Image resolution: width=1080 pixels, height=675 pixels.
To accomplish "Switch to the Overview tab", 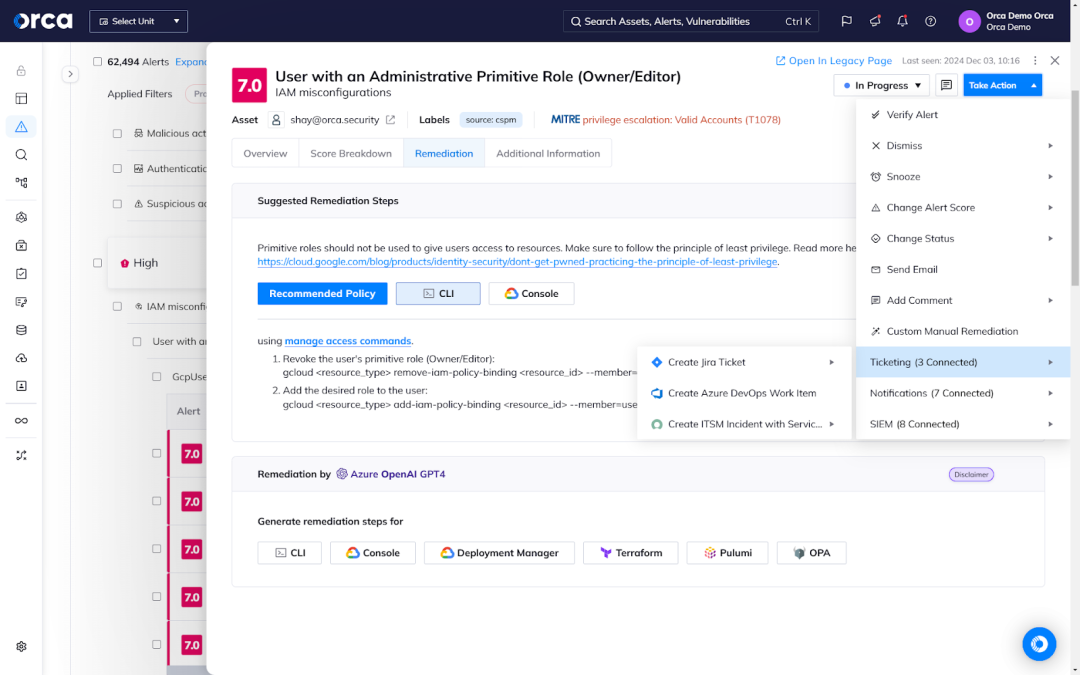I will (265, 154).
